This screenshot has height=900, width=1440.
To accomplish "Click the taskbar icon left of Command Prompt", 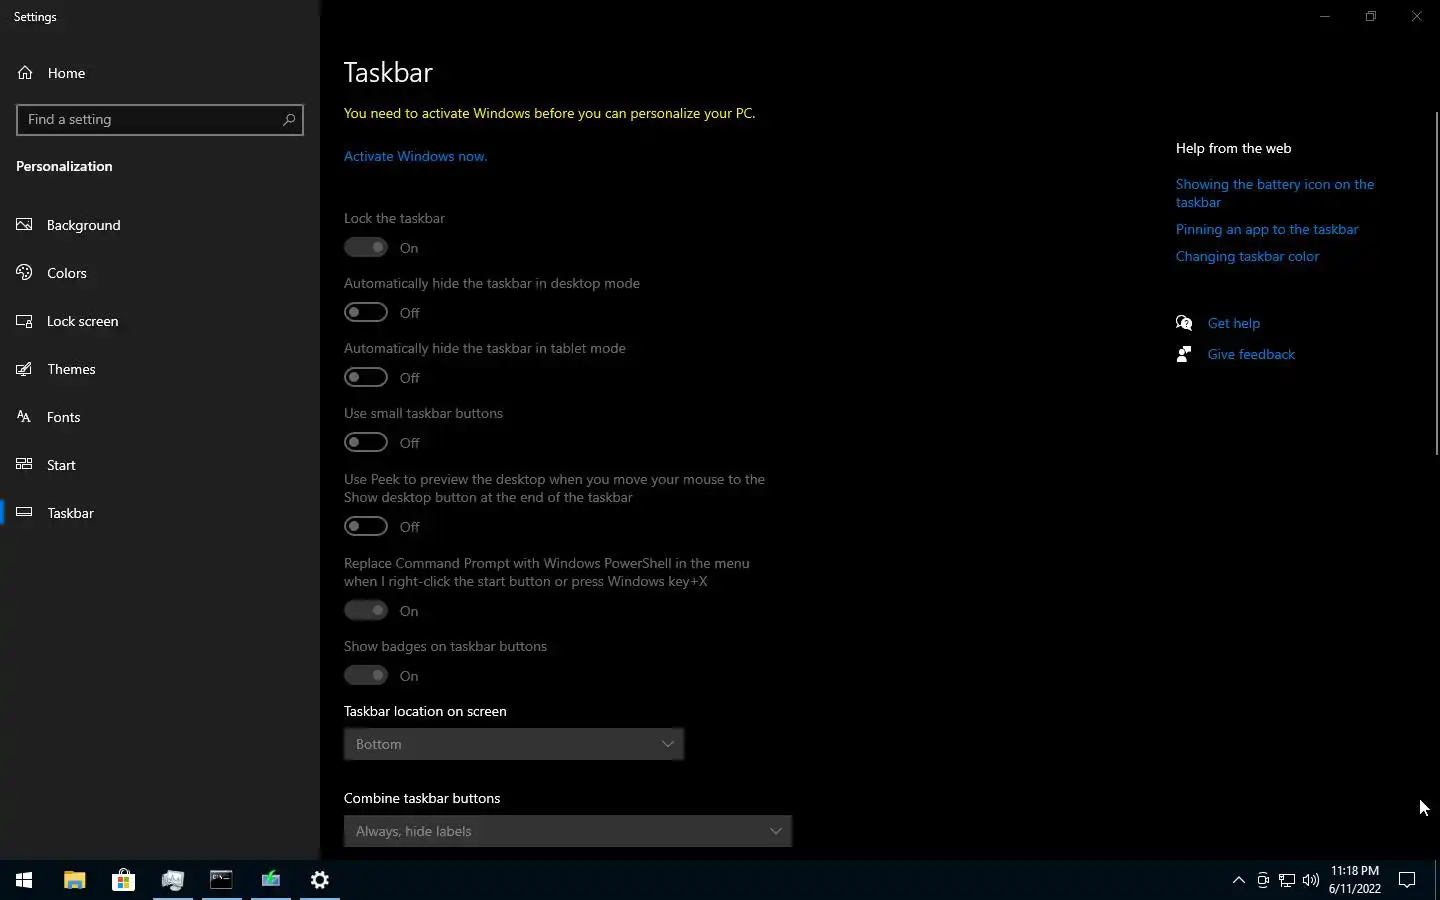I will click(x=172, y=880).
